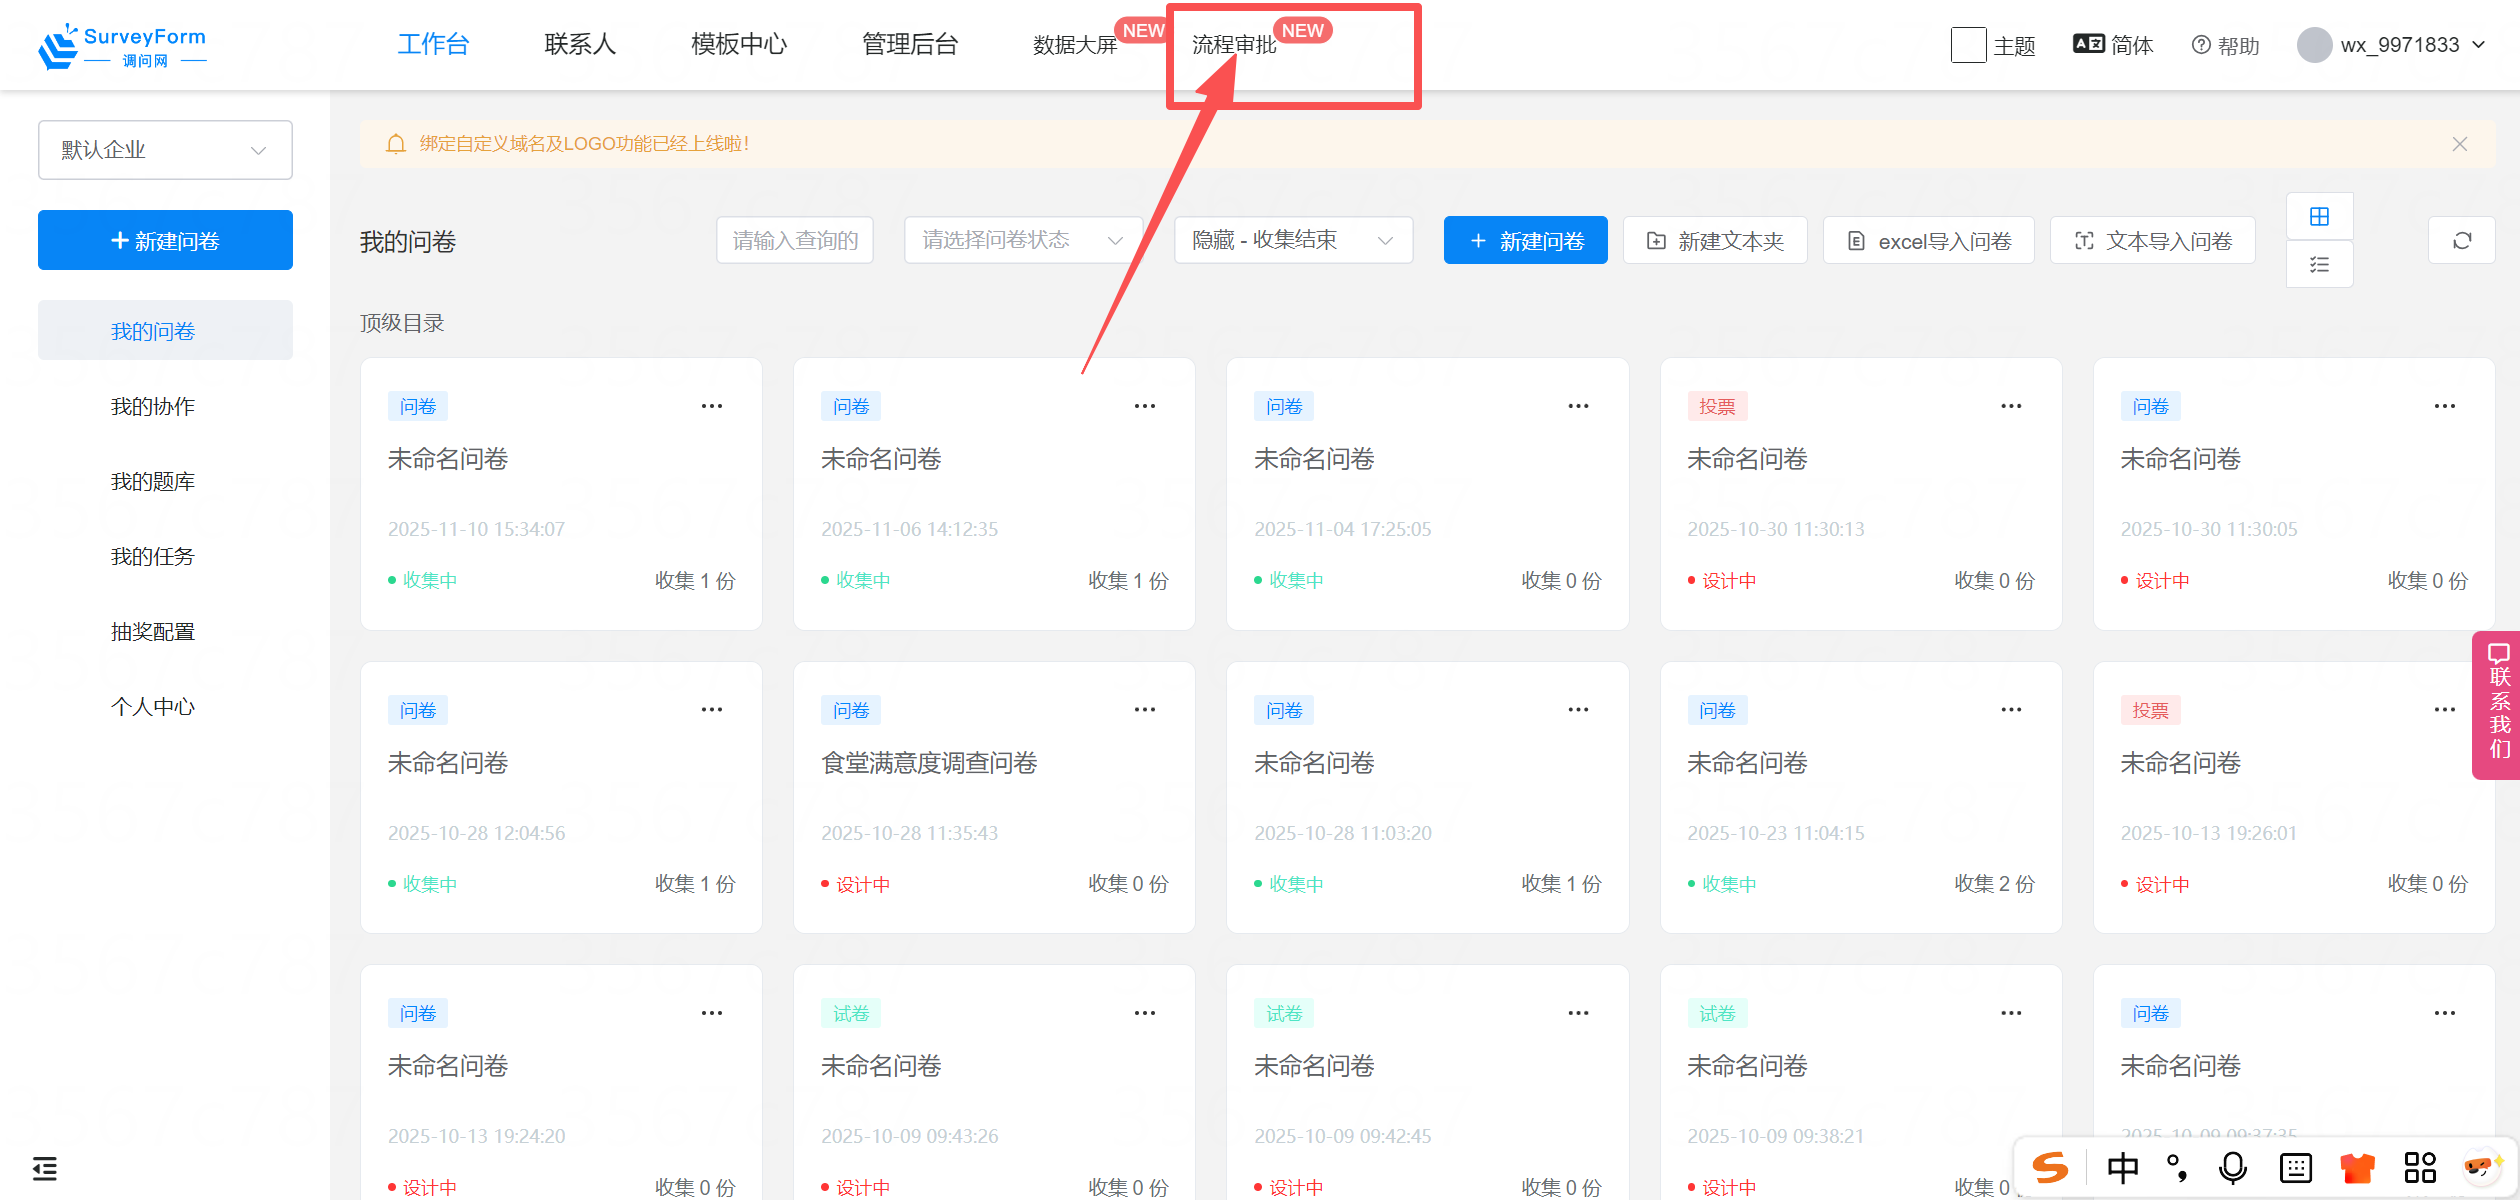The width and height of the screenshot is (2520, 1200).
Task: Open the 联系我们 contact widget
Action: point(2498,704)
